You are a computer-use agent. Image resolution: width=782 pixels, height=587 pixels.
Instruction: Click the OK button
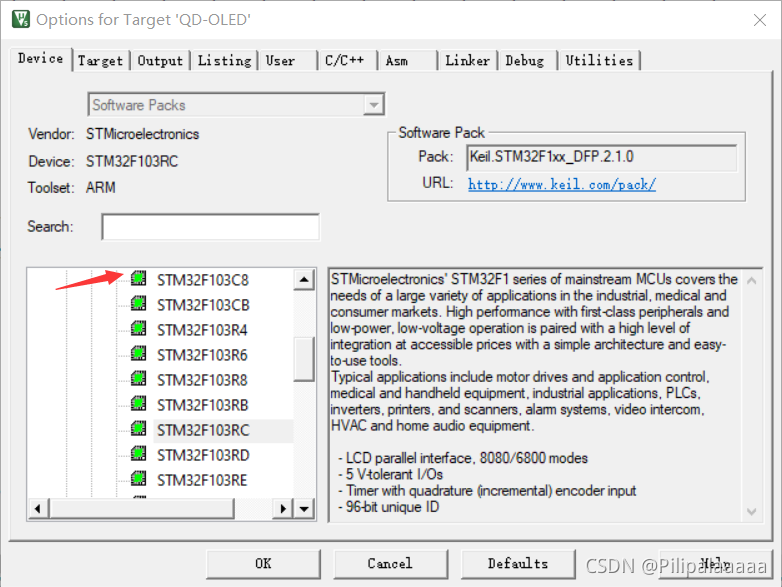[x=263, y=564]
